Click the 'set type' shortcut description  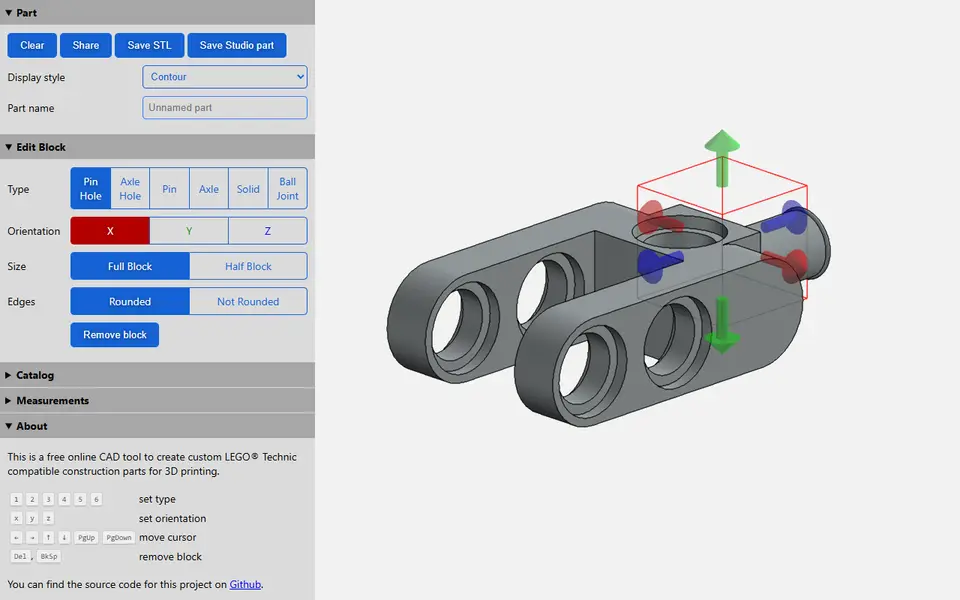[x=157, y=499]
